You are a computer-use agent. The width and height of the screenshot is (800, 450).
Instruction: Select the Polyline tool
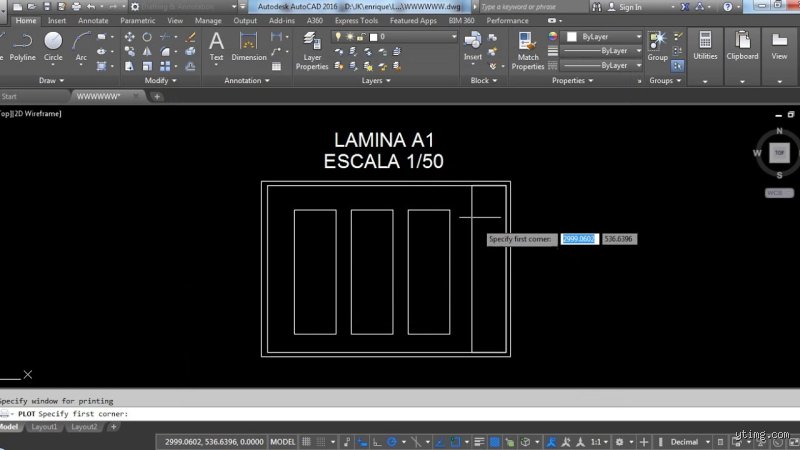tap(22, 47)
